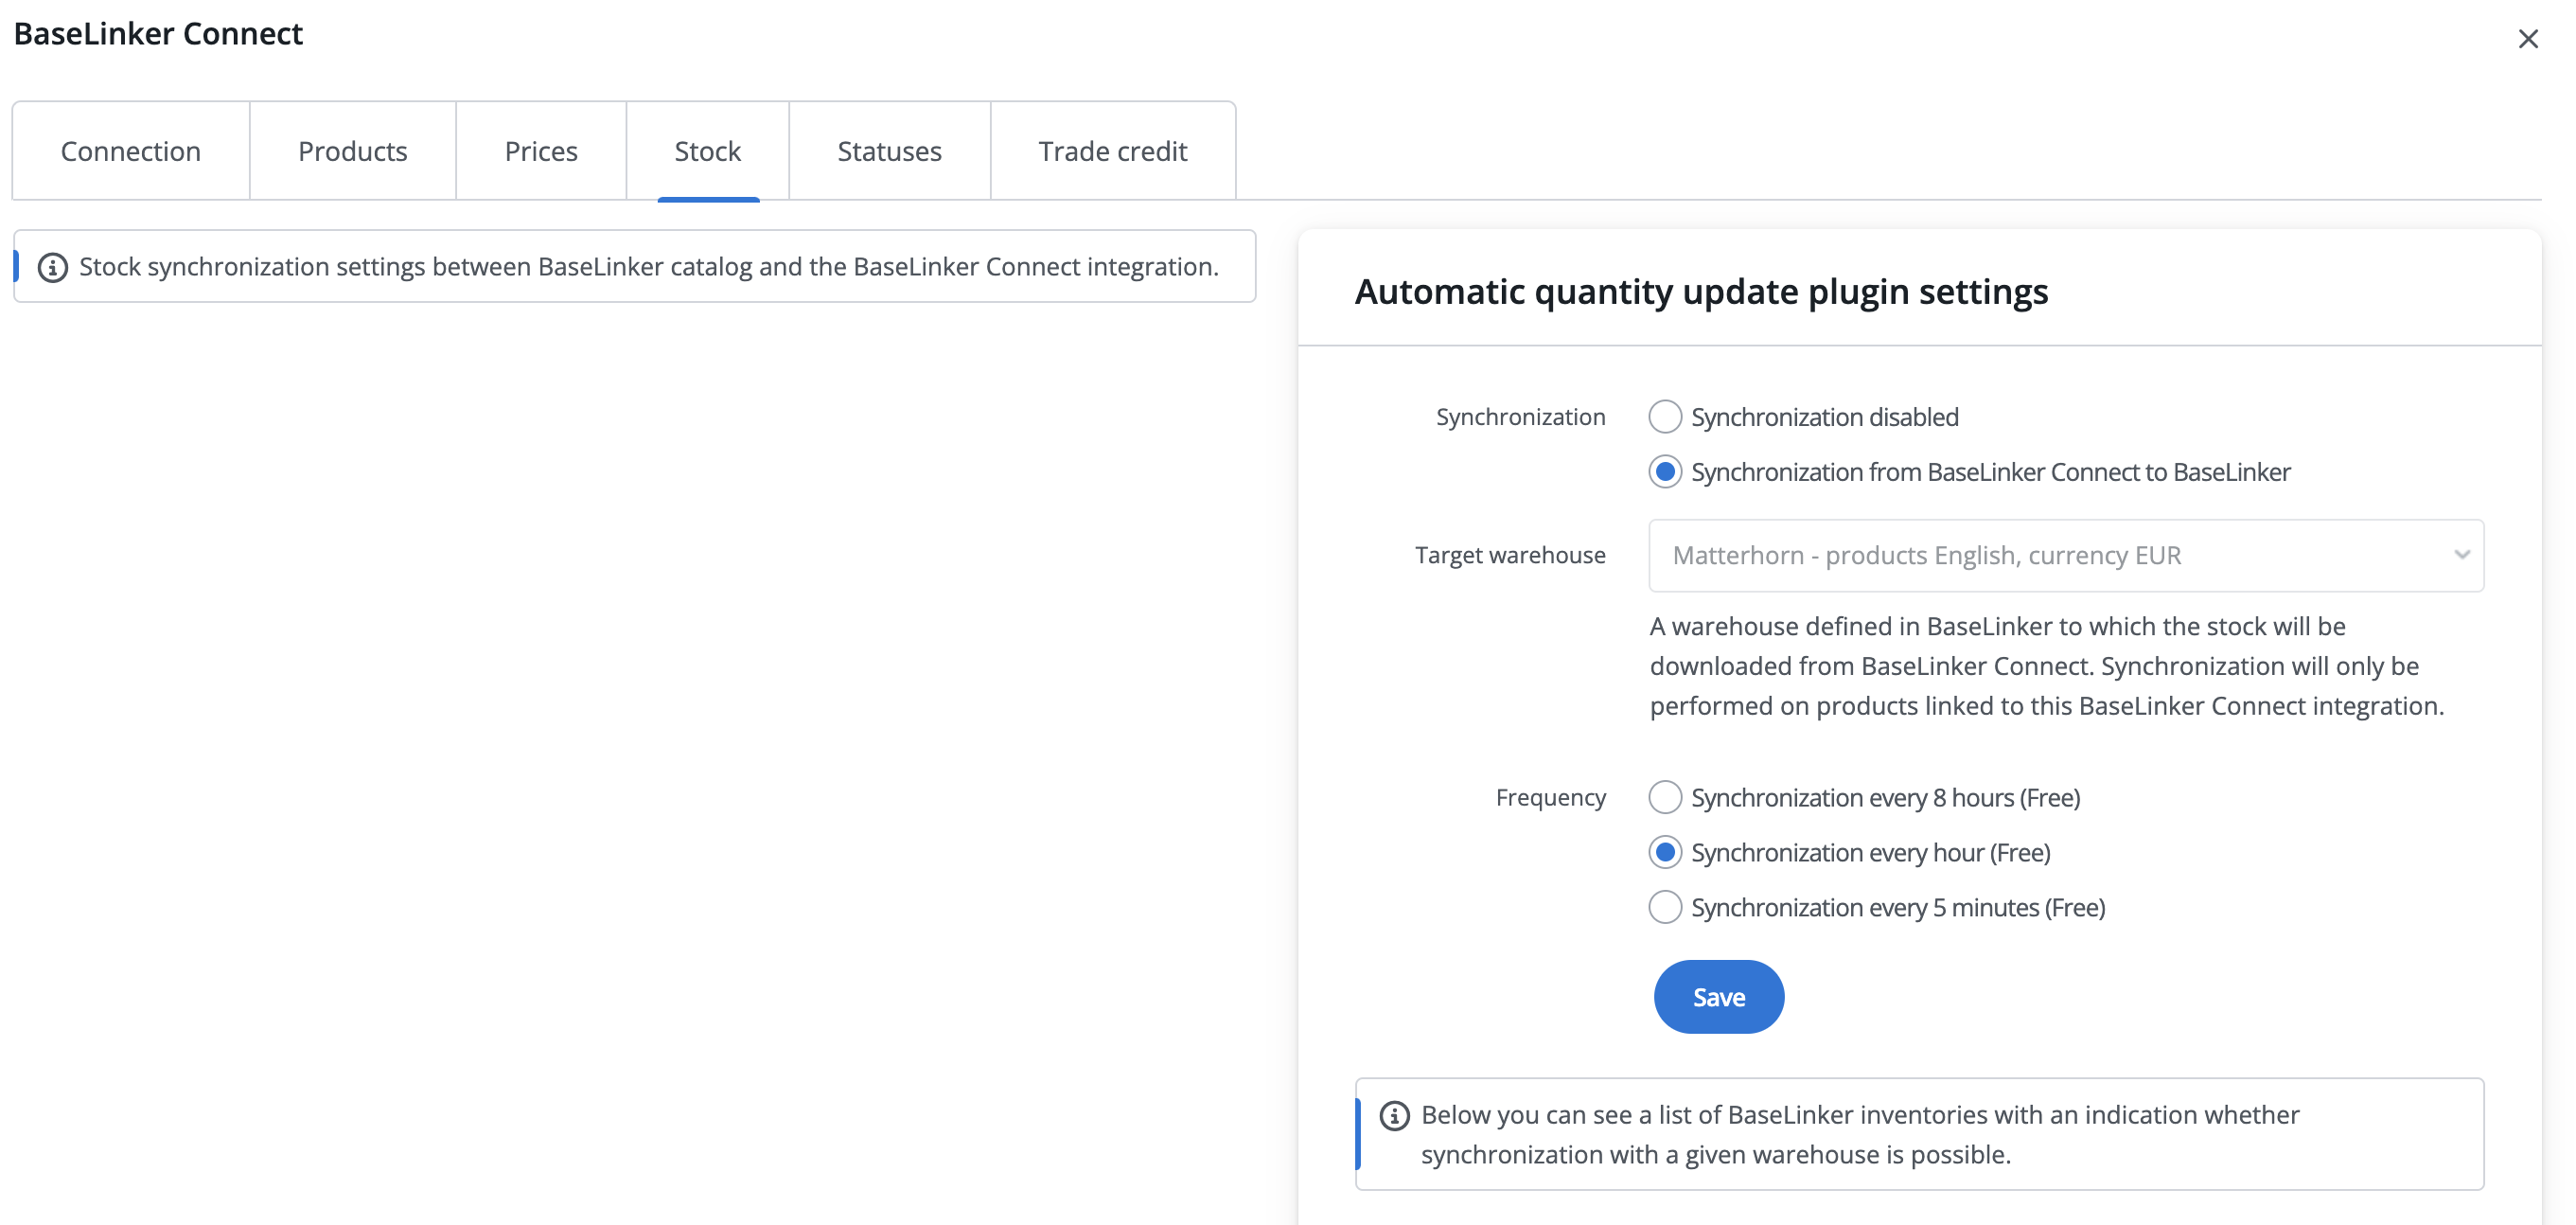
Task: Close the BaseLinker Connect dialog
Action: coord(2527,39)
